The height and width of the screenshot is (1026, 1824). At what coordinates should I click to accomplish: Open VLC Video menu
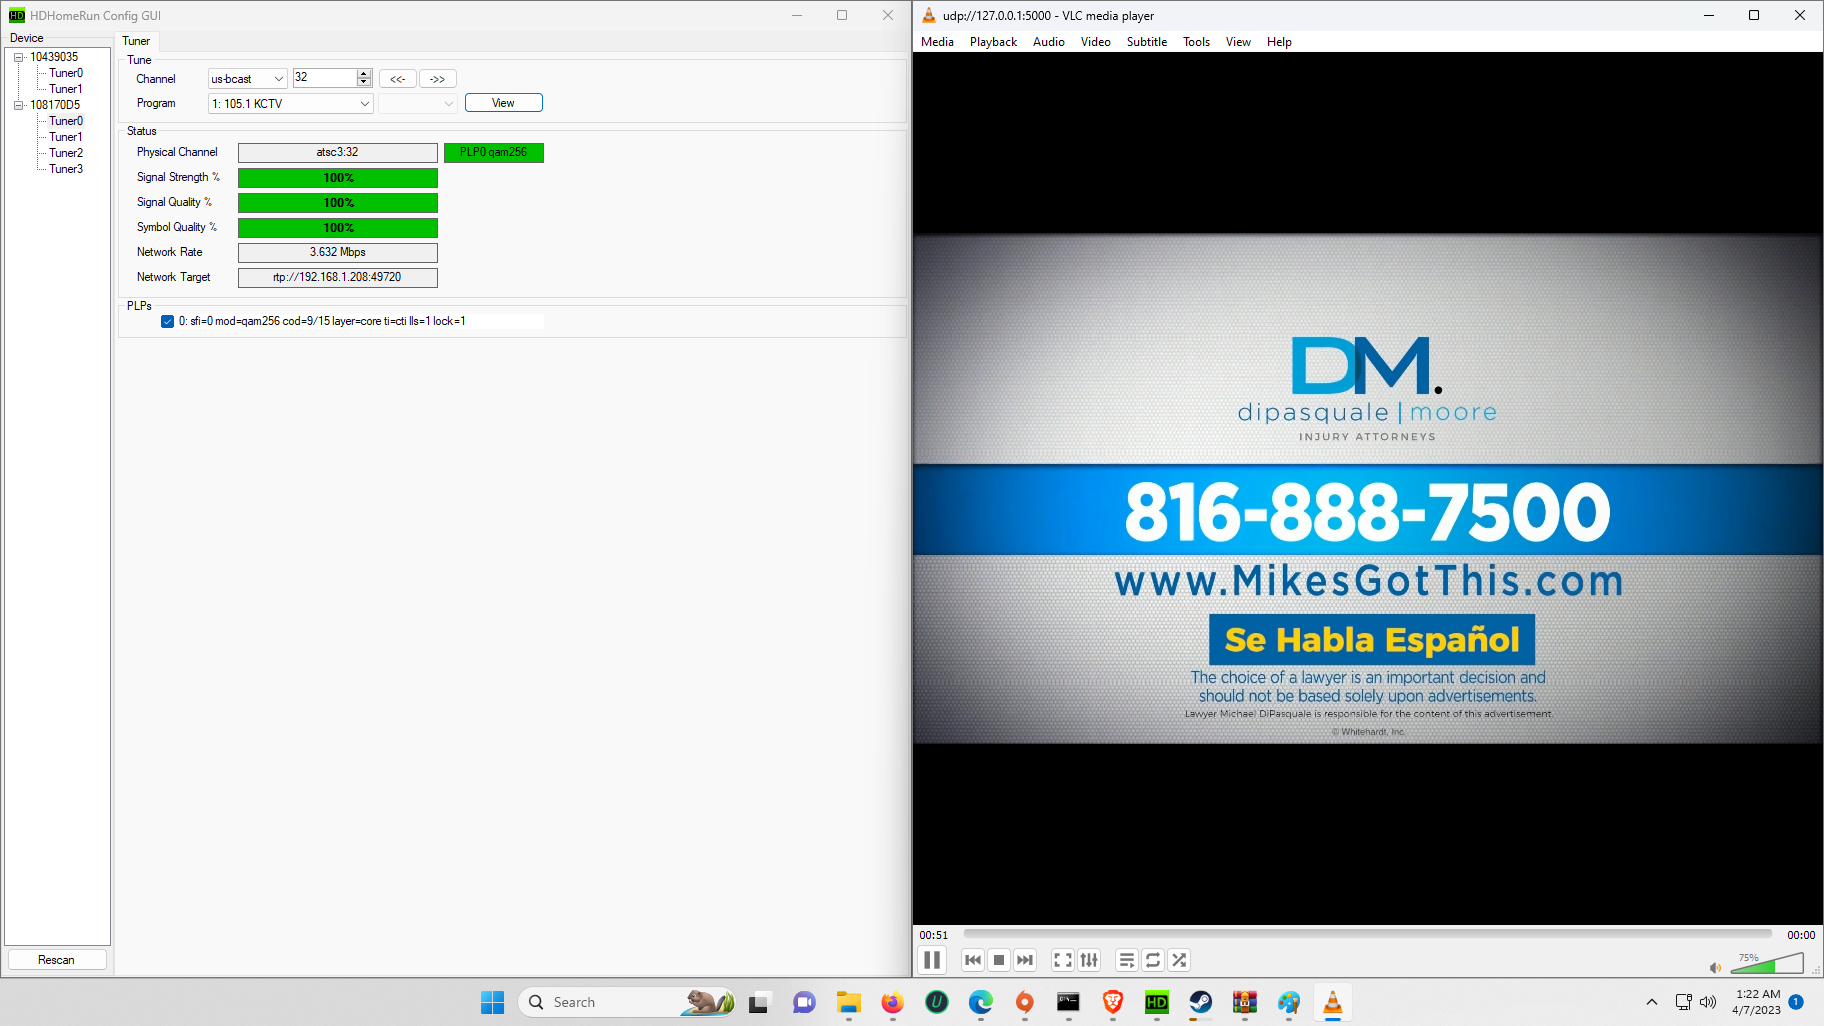[x=1096, y=42]
